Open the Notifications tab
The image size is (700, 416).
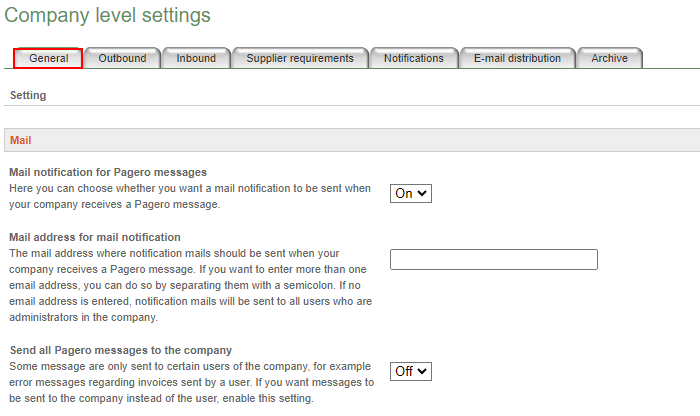[x=414, y=58]
